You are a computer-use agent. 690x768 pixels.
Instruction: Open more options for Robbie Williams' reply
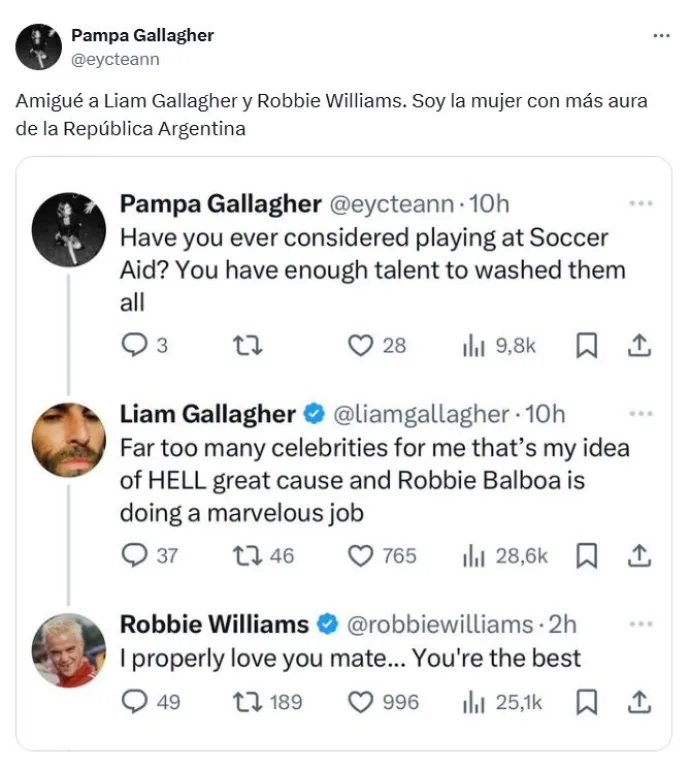(640, 624)
